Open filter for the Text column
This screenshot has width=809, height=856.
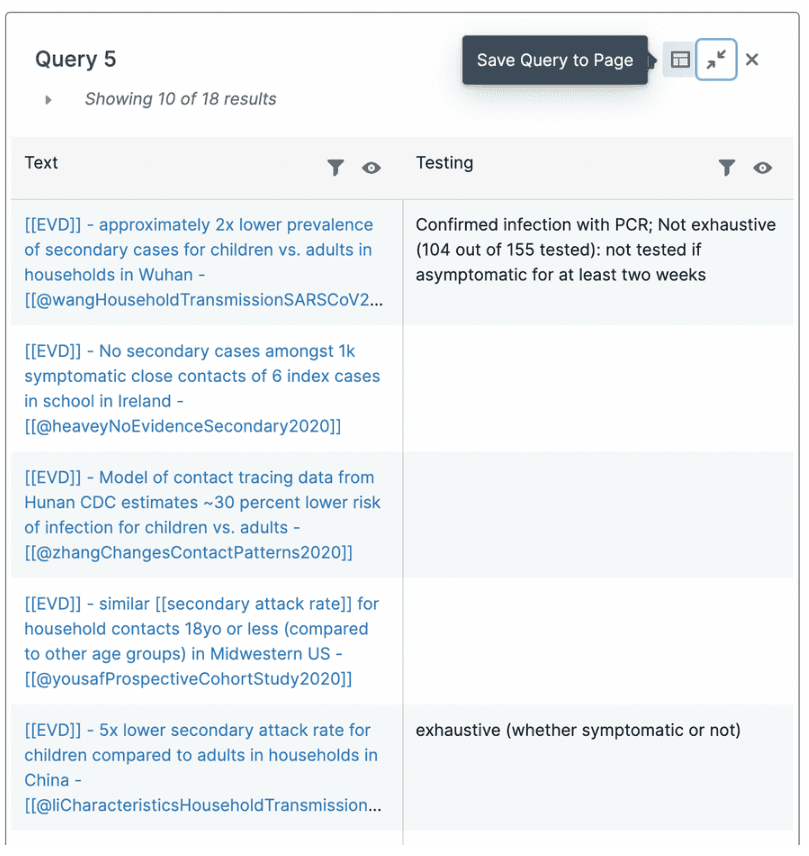336,168
